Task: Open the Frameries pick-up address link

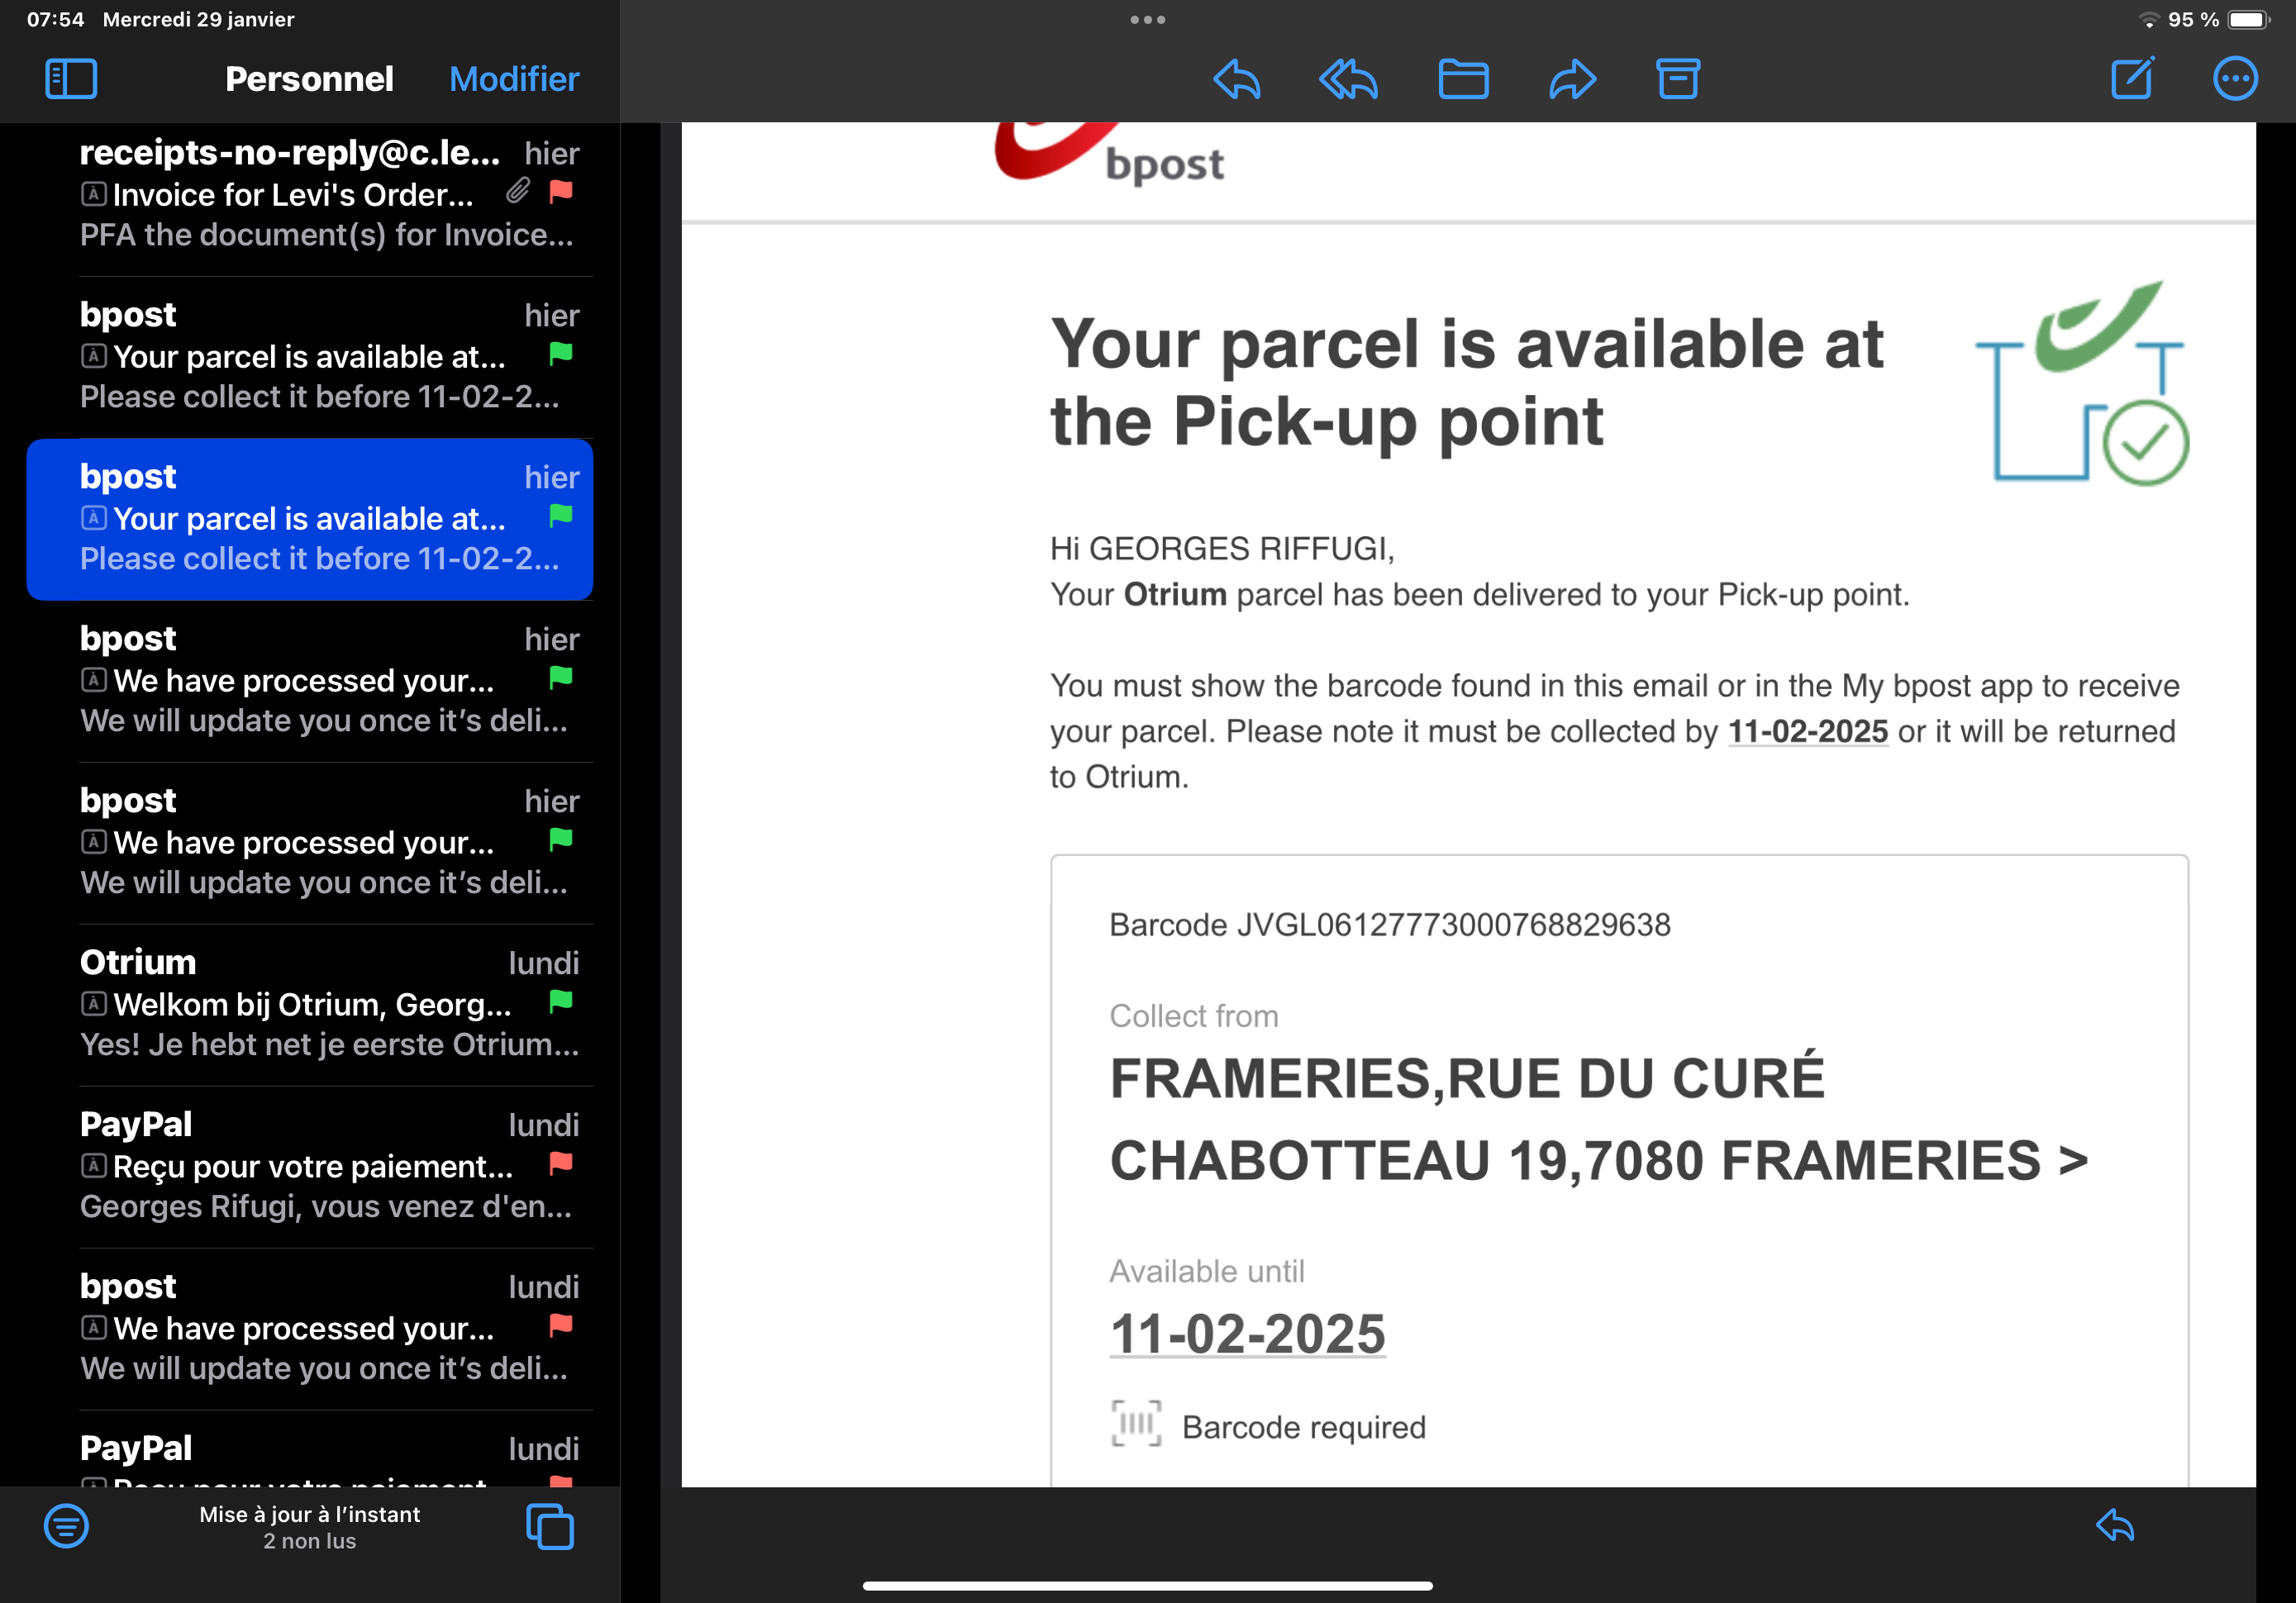Action: [x=1597, y=1119]
